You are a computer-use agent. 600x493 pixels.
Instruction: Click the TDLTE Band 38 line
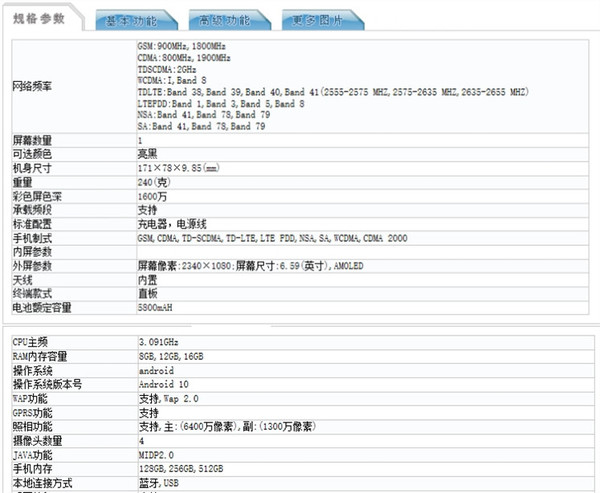[333, 92]
